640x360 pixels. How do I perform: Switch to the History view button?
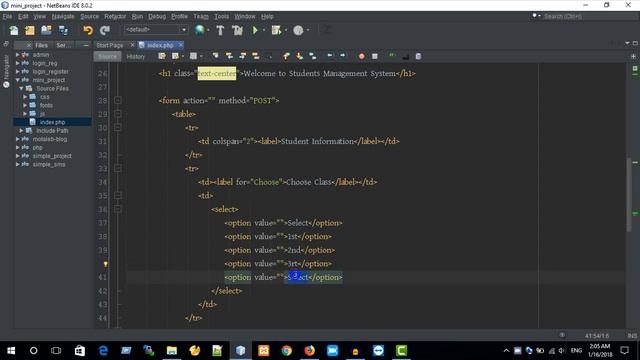136,57
